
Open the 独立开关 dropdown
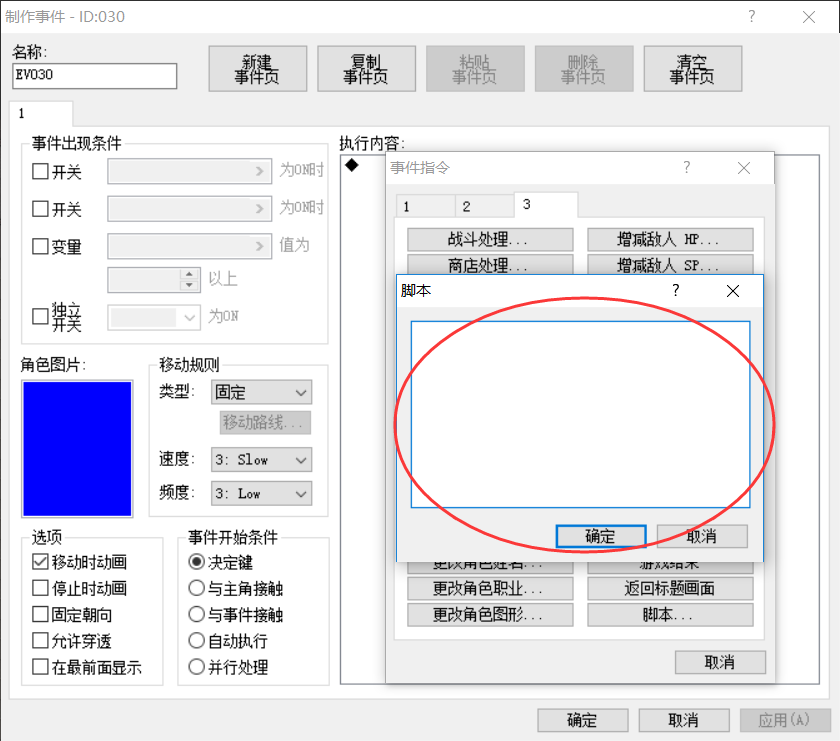[154, 317]
